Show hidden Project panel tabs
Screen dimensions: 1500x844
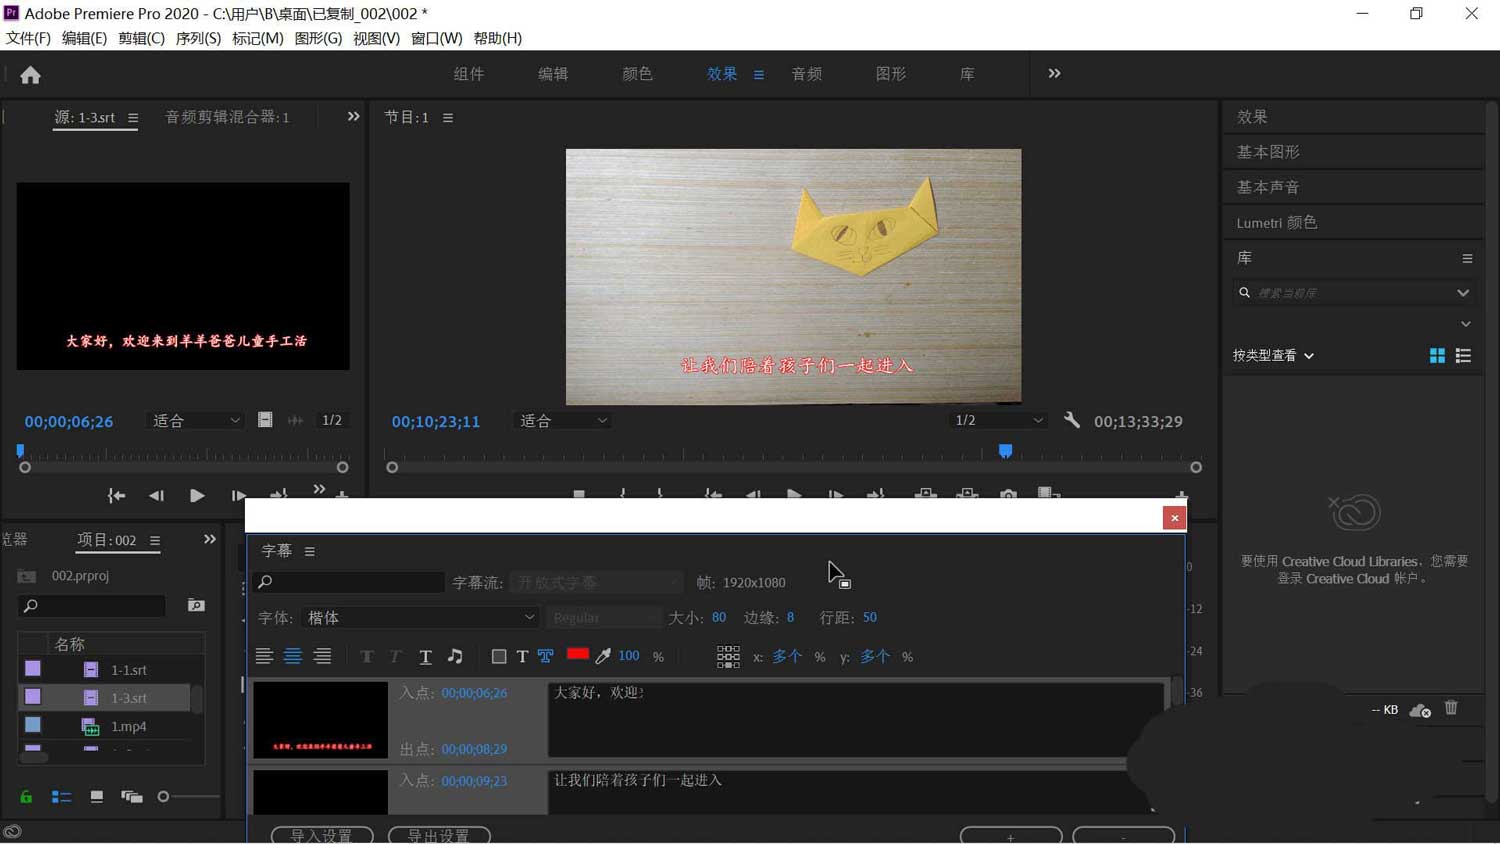pyautogui.click(x=209, y=539)
